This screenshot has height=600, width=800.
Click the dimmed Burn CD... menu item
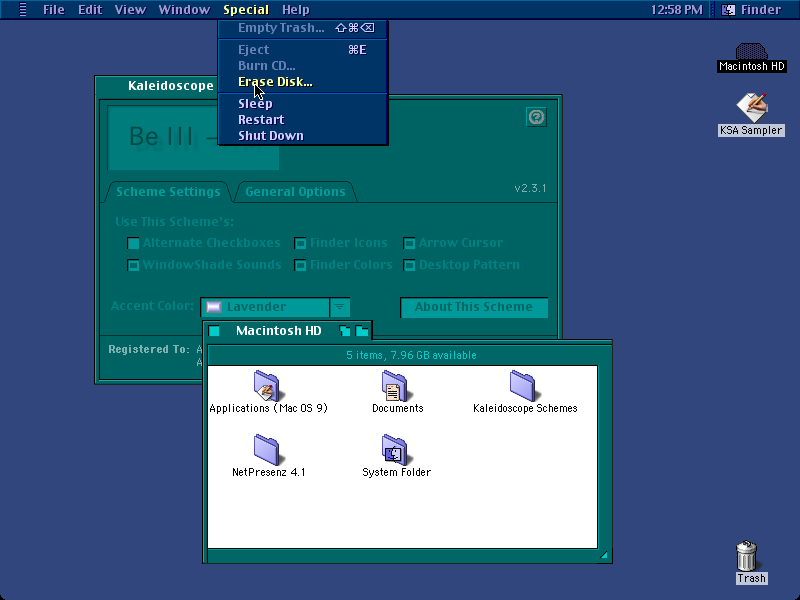pos(303,66)
